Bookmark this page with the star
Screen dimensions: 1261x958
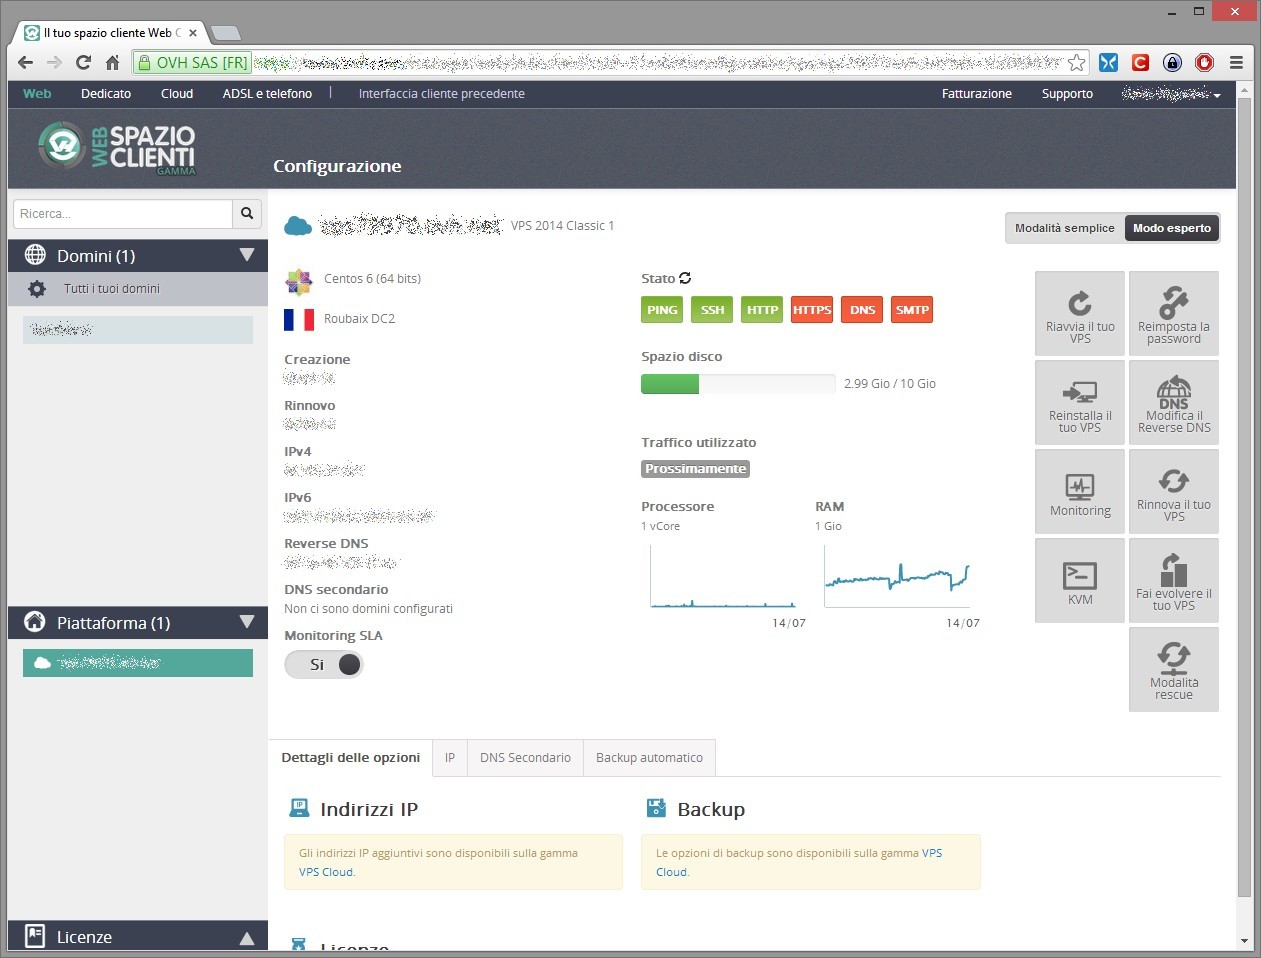1077,63
